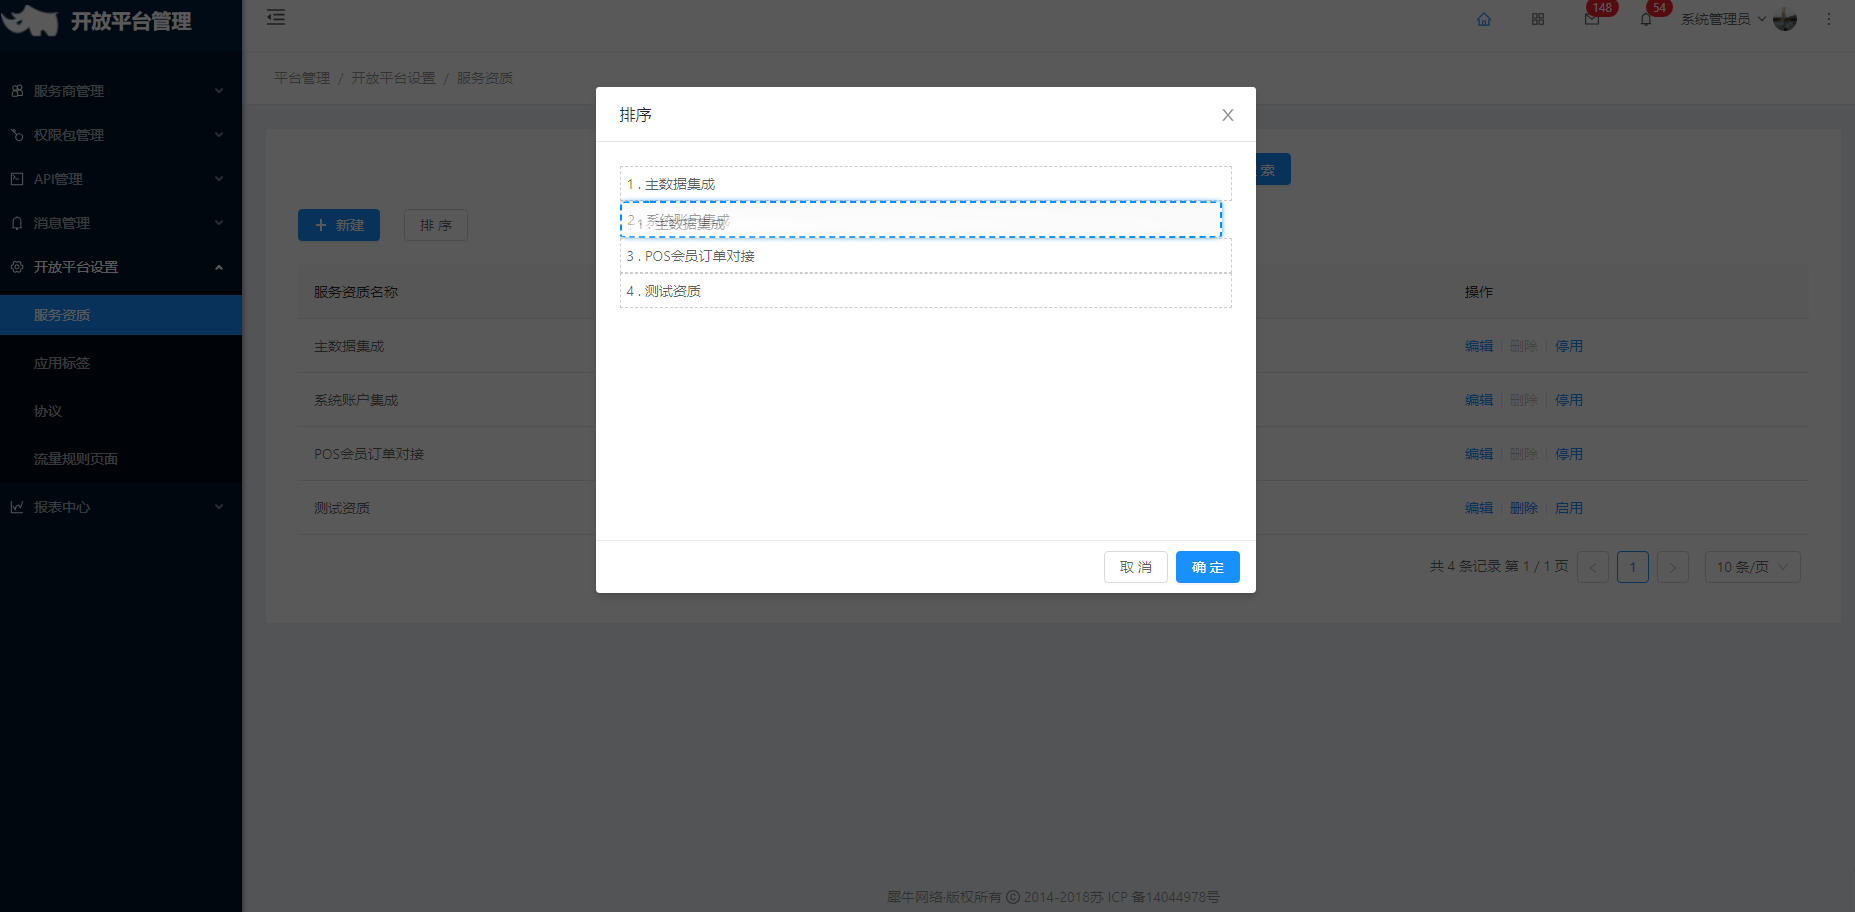Go to the next page with the right arrow

click(x=1673, y=567)
